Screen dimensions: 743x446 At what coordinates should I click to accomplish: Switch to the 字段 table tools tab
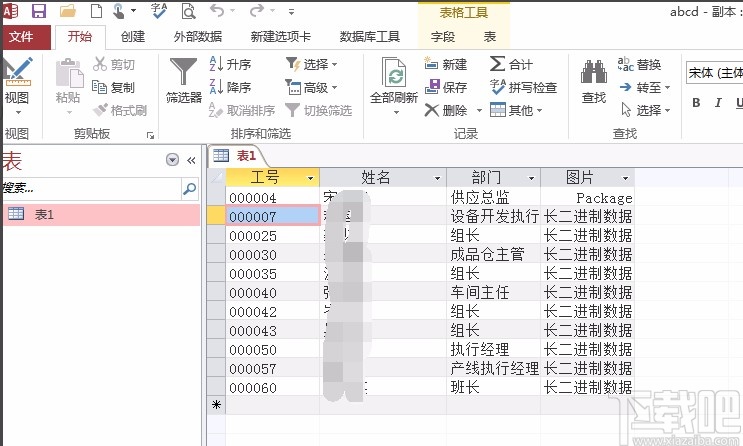point(443,36)
